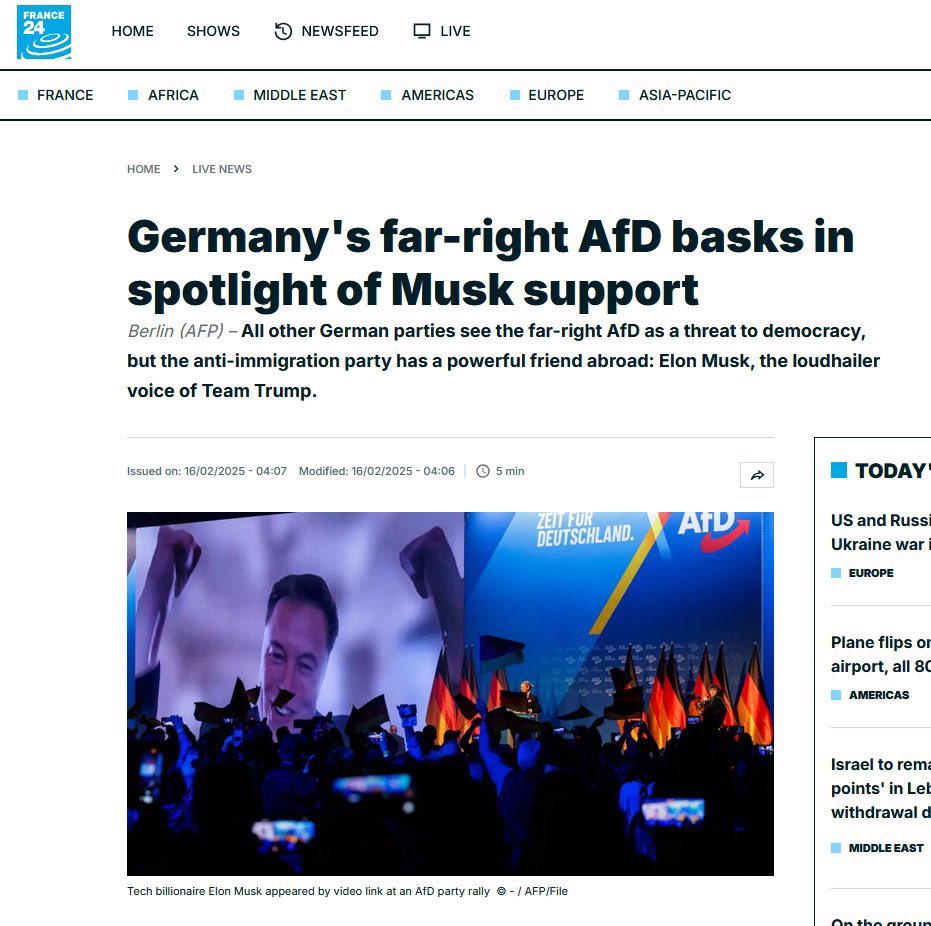The image size is (931, 926).
Task: Click the Live TV screen icon
Action: pyautogui.click(x=422, y=31)
